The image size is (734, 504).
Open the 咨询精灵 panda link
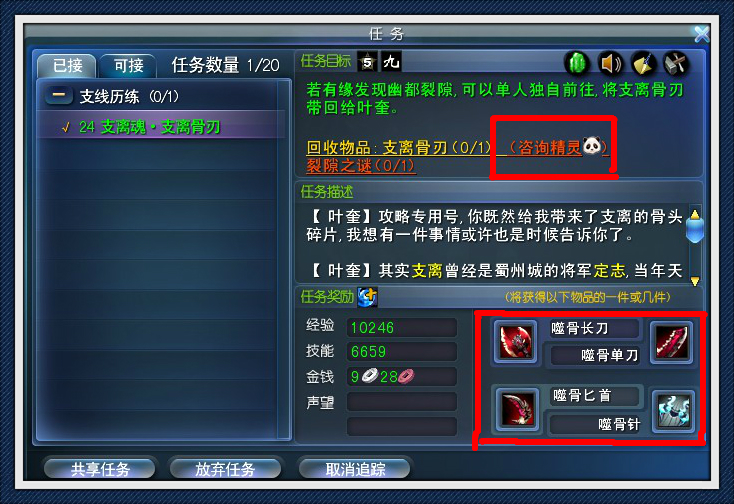pos(558,147)
